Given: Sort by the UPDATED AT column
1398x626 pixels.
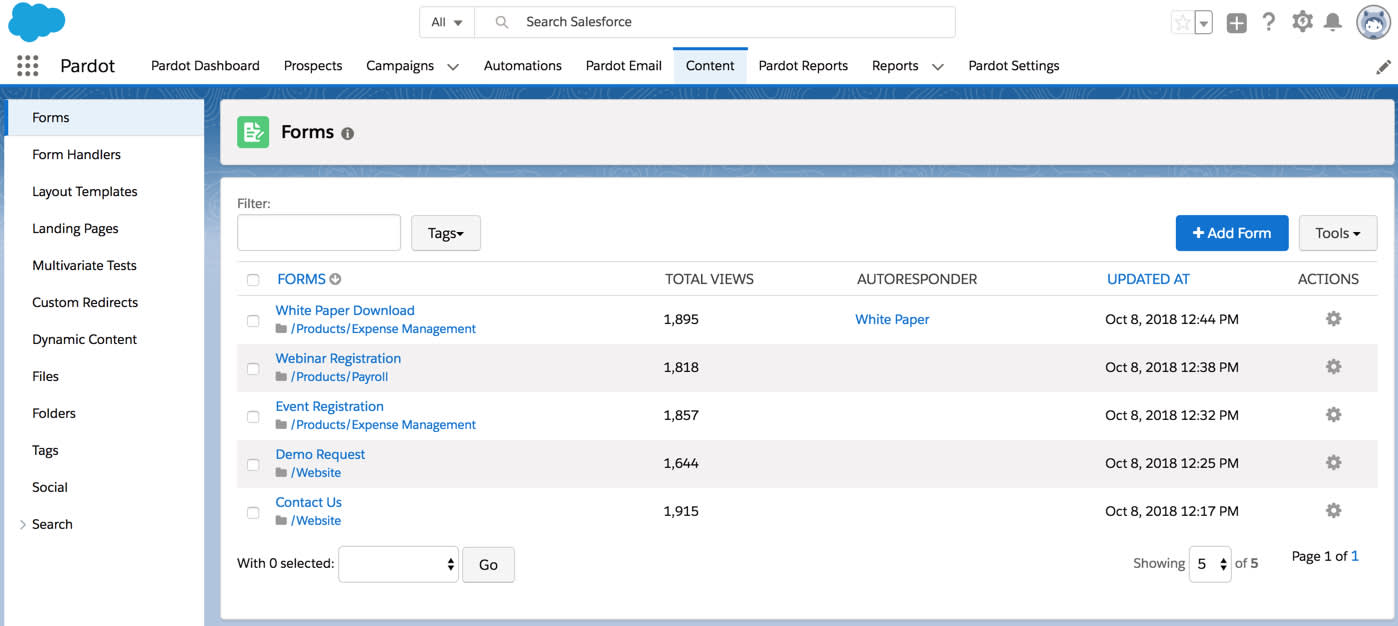Looking at the screenshot, I should click(1148, 279).
